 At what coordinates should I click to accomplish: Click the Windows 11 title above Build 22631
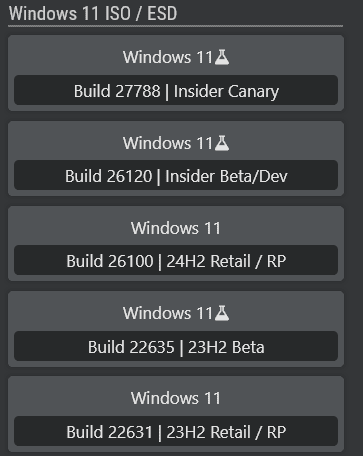pyautogui.click(x=176, y=398)
